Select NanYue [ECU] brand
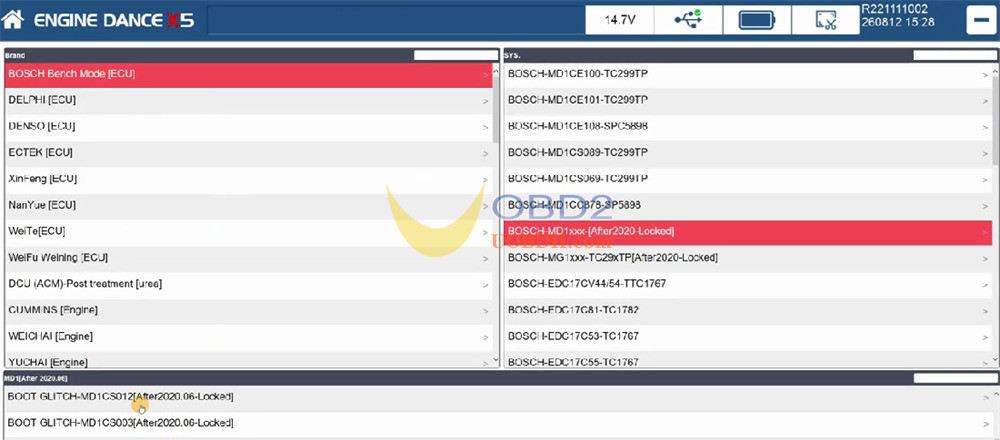This screenshot has width=1000, height=440. coord(249,205)
